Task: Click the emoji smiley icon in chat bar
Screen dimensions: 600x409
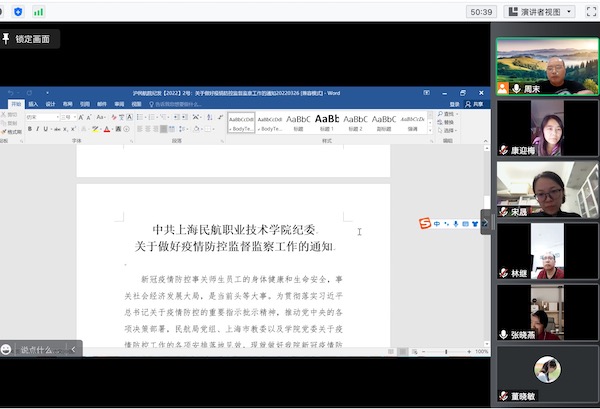Action: pos(6,349)
